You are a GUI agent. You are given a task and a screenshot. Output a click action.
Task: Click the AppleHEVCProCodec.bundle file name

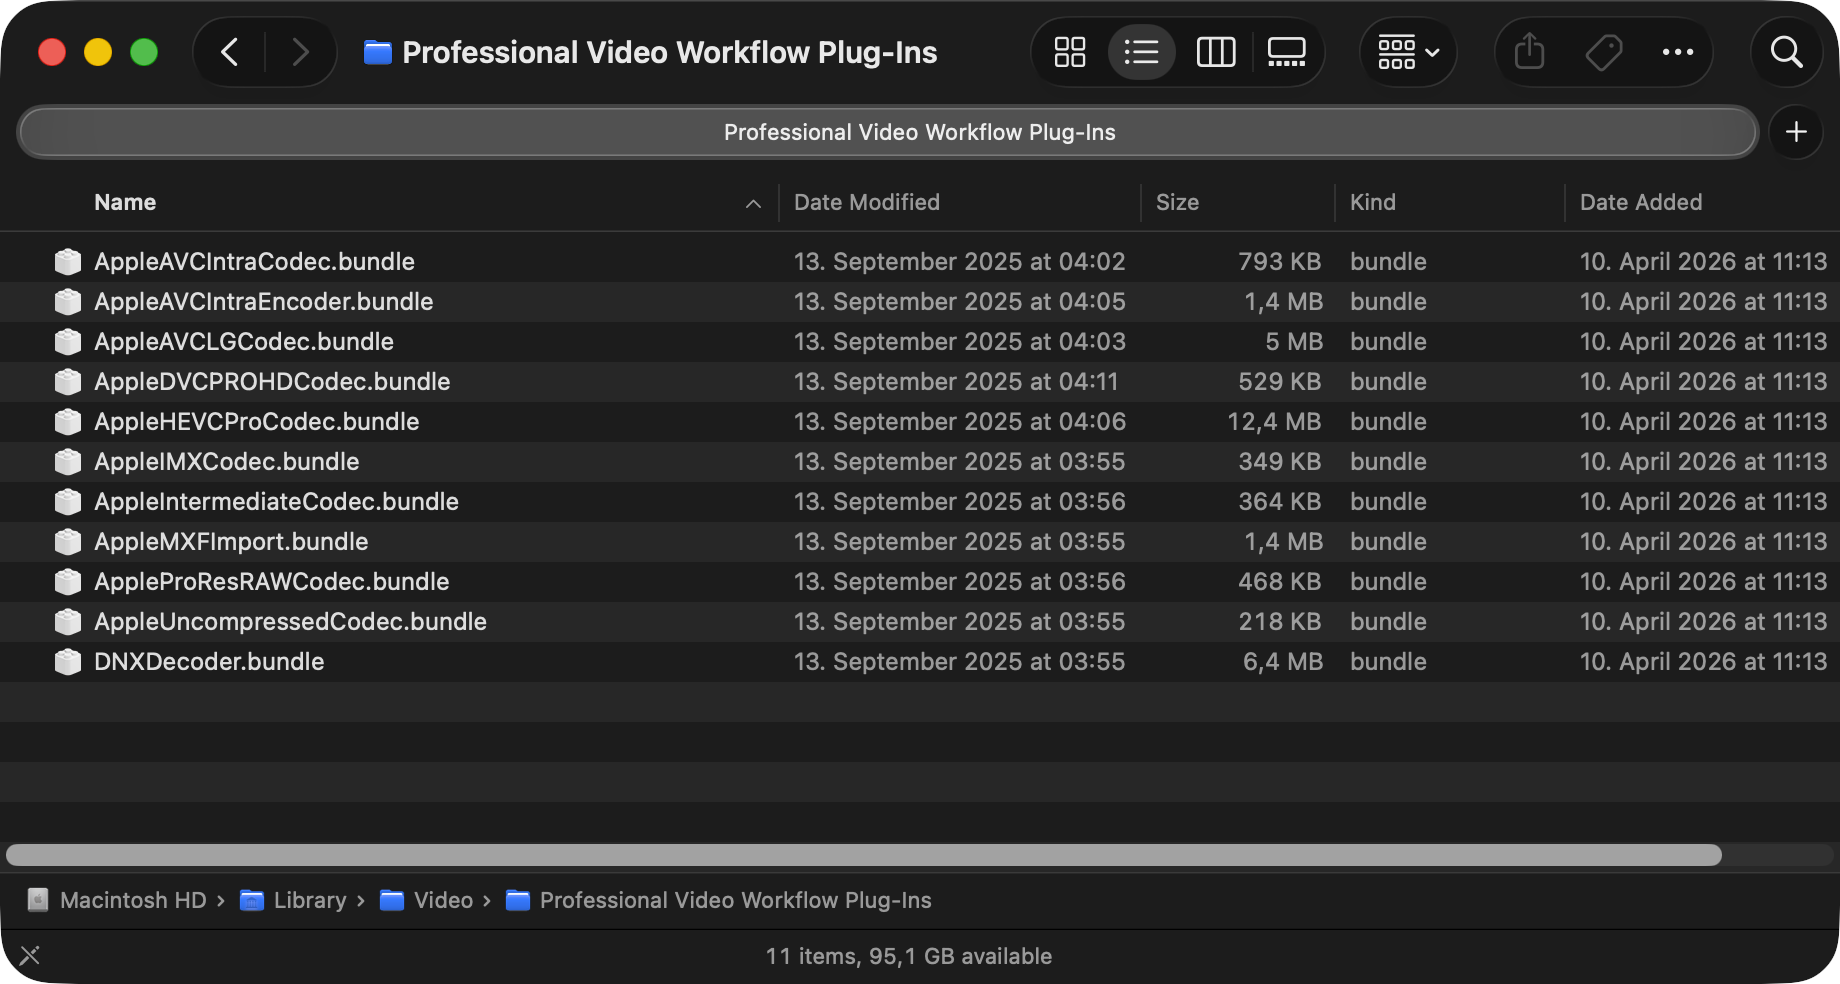[x=257, y=422]
